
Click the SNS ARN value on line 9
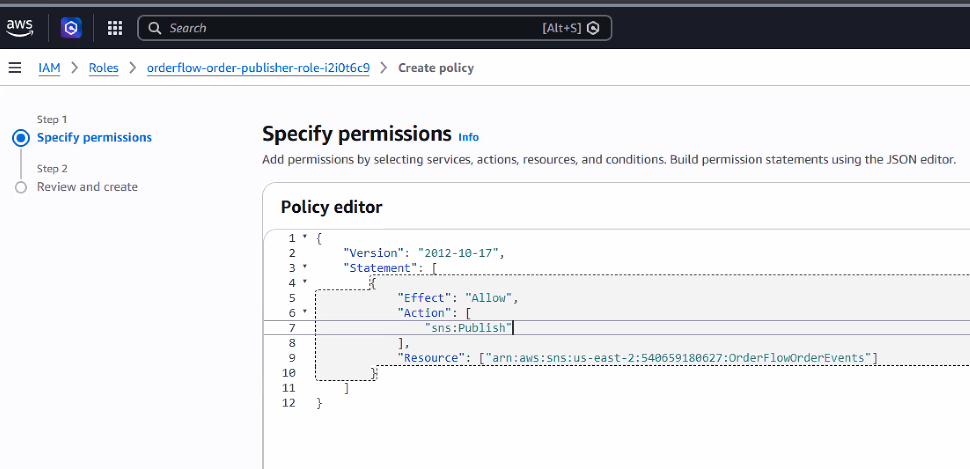677,358
